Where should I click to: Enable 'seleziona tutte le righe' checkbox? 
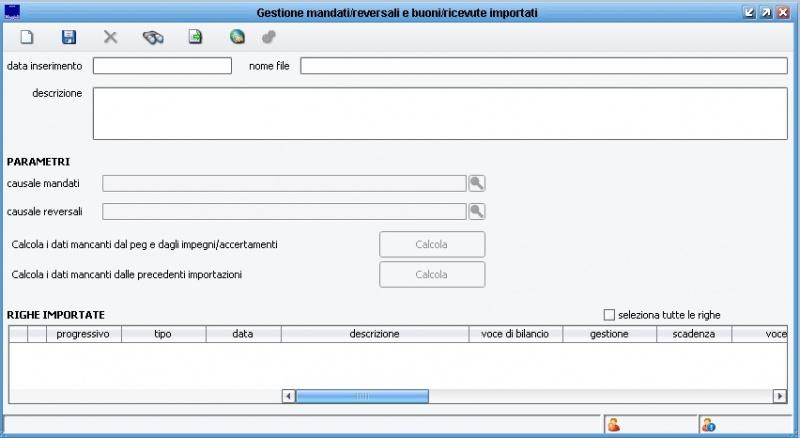pyautogui.click(x=609, y=314)
